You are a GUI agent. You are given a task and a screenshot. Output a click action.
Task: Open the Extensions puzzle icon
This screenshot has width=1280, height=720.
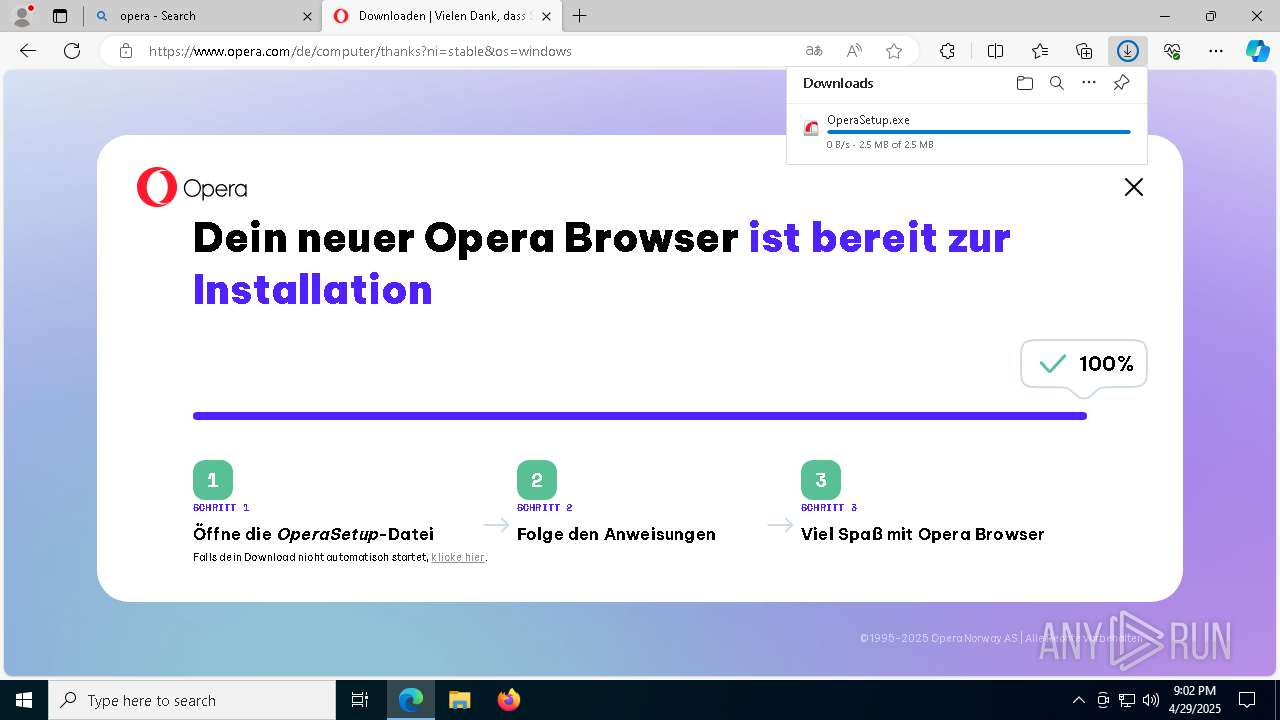[x=947, y=51]
